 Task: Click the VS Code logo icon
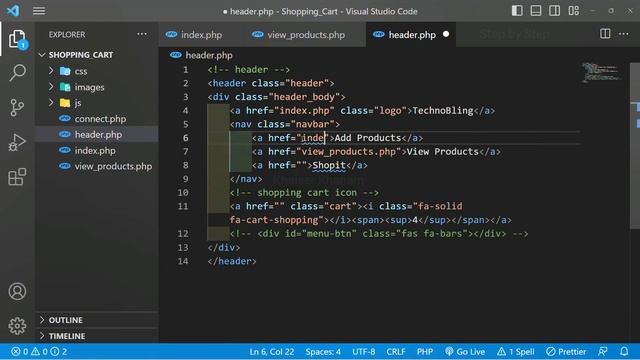pos(13,11)
